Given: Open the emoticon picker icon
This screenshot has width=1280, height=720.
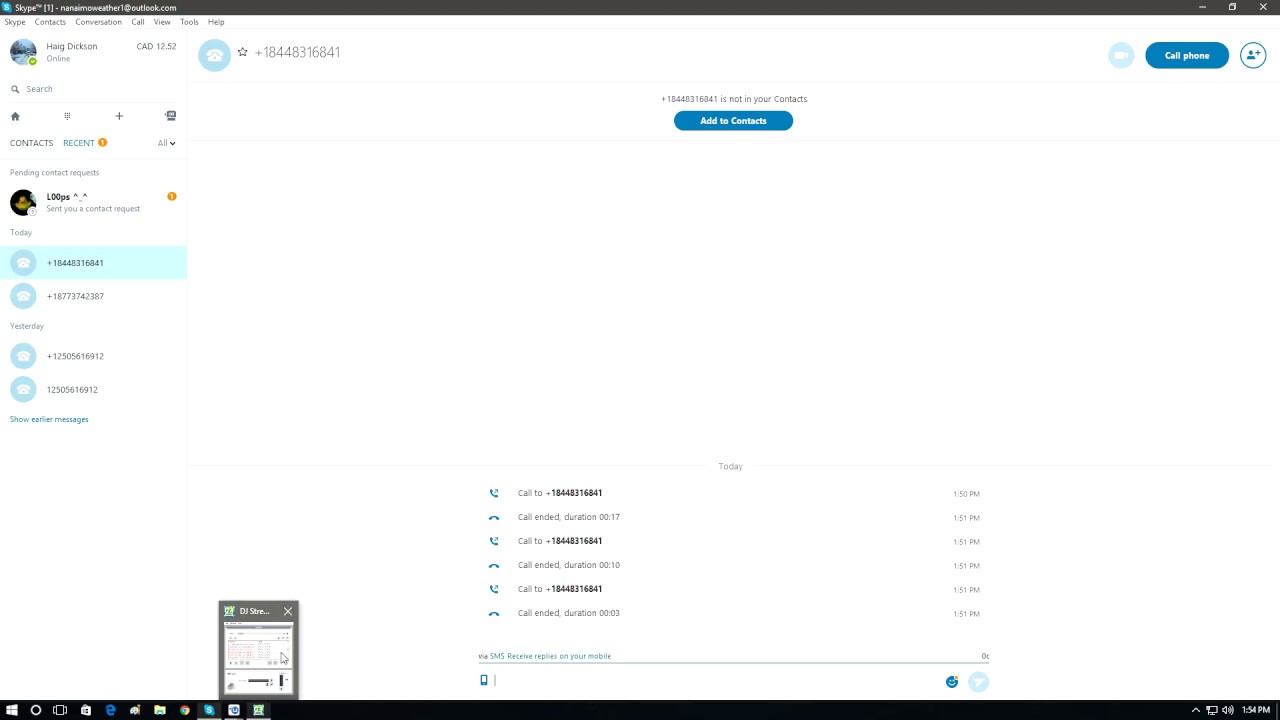Looking at the screenshot, I should tap(952, 682).
